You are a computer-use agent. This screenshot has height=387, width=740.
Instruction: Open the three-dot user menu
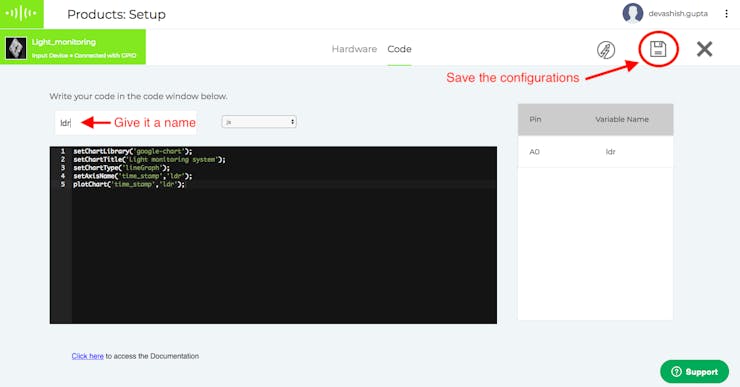[726, 14]
